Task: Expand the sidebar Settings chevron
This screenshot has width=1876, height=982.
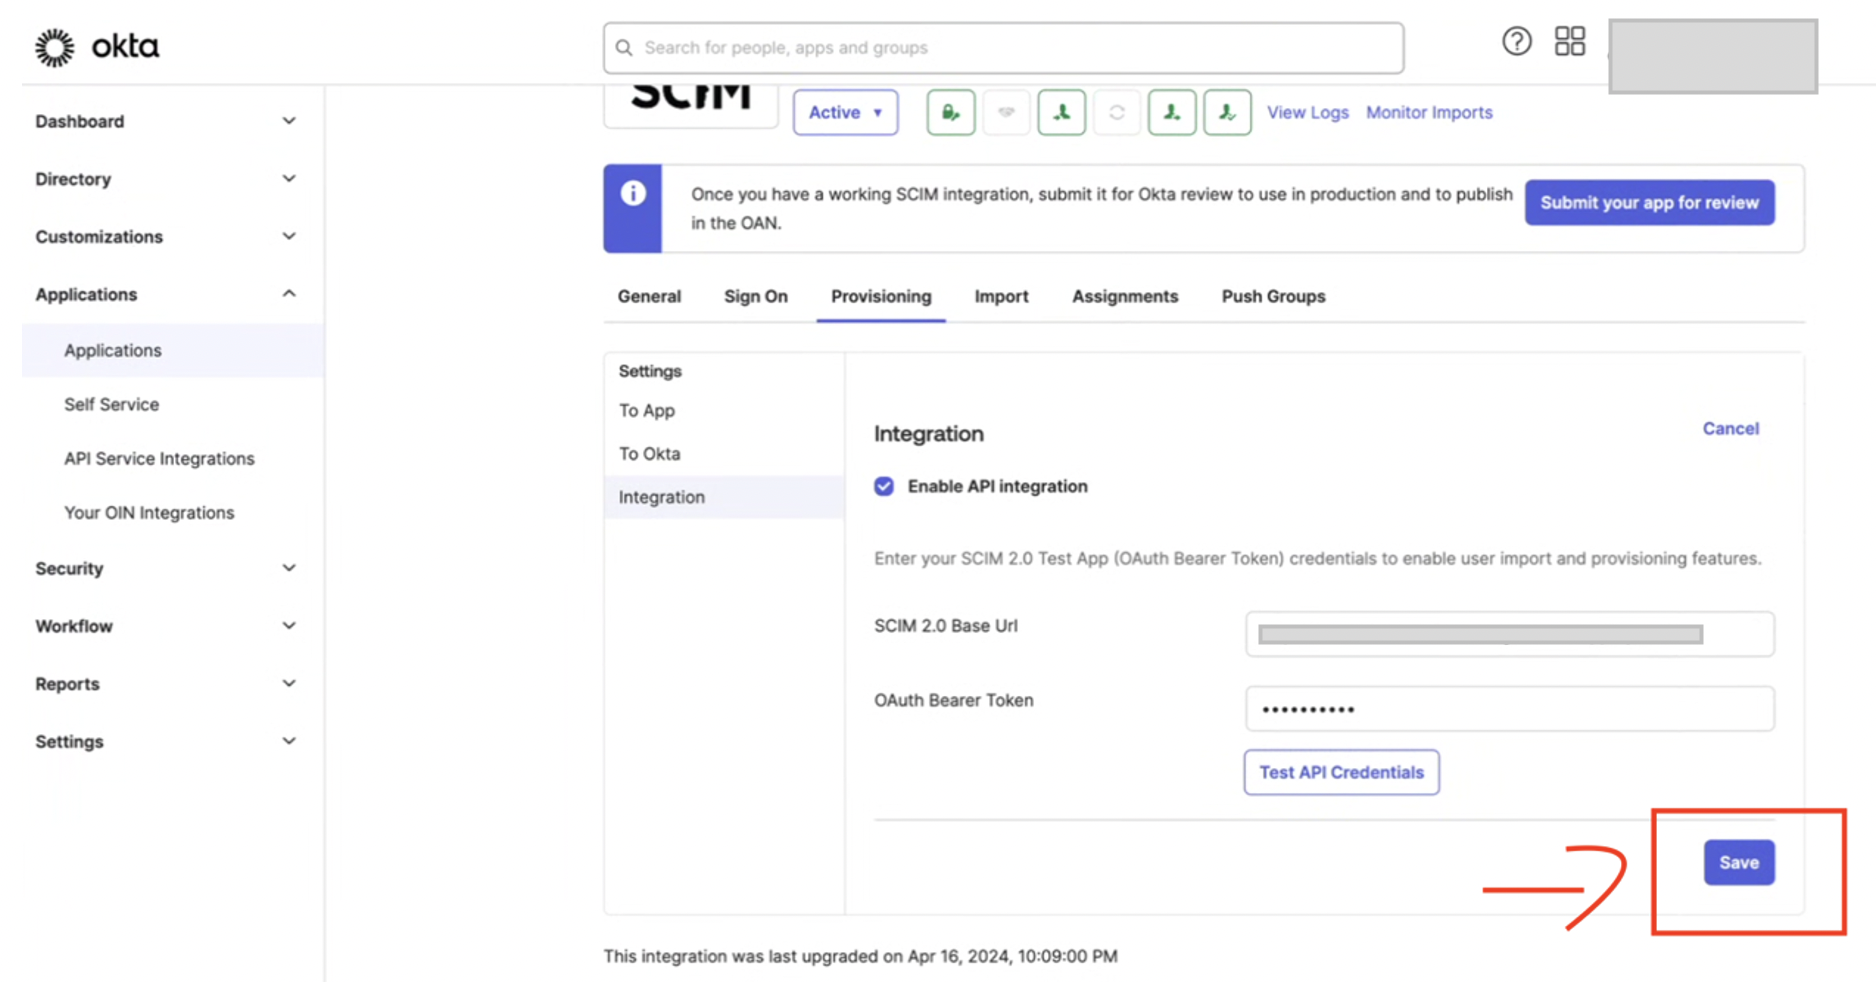Action: 289,741
